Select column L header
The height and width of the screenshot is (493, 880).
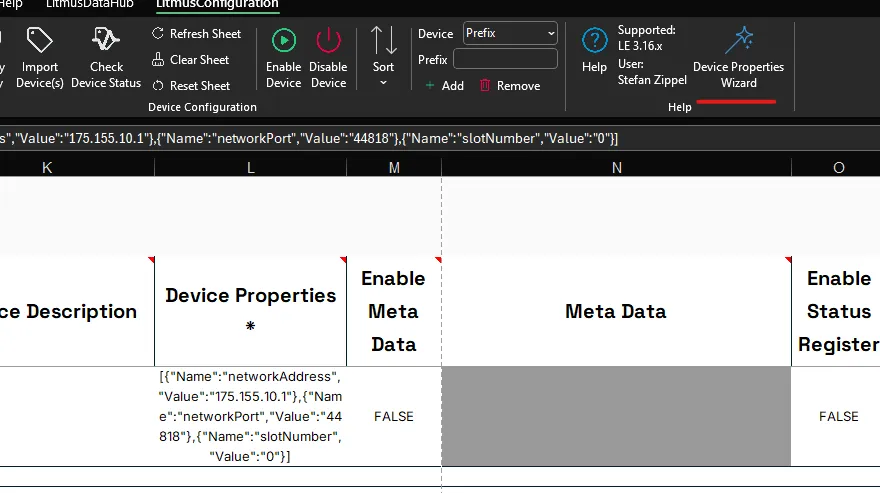tap(250, 168)
